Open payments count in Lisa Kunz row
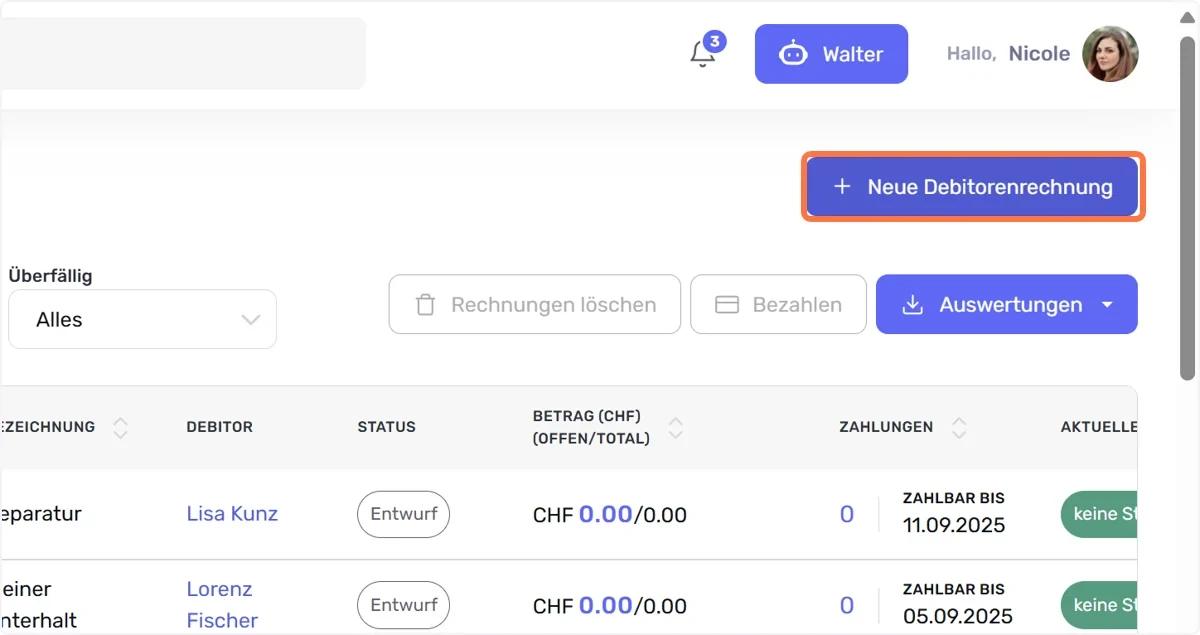 [847, 514]
